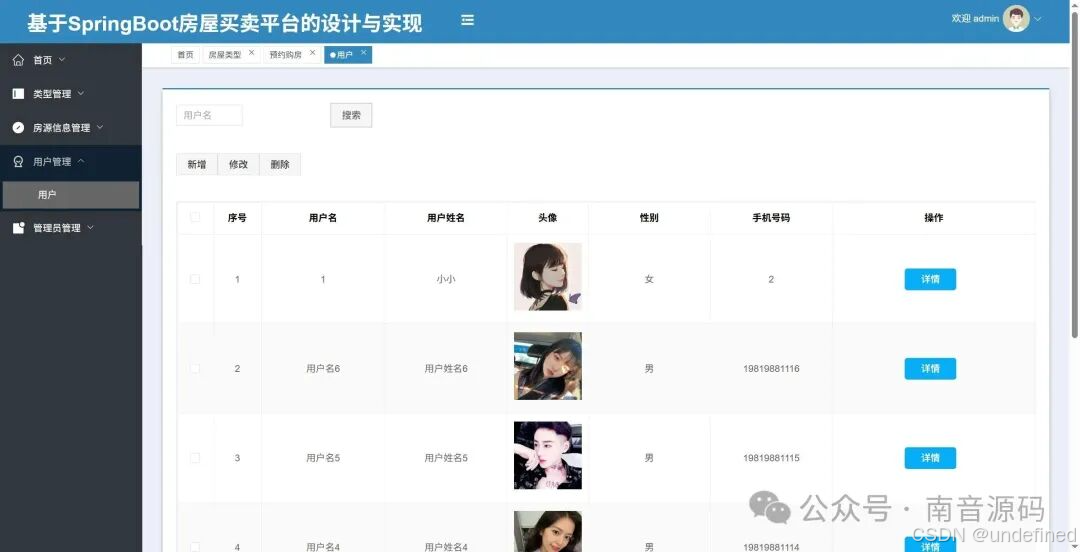Click the 房源信息管理 sidebar icon
The width and height of the screenshot is (1080, 552).
pyautogui.click(x=19, y=127)
